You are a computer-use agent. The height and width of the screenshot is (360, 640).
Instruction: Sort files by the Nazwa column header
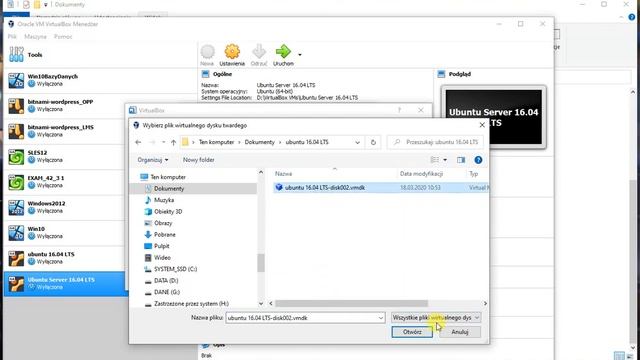coord(283,173)
